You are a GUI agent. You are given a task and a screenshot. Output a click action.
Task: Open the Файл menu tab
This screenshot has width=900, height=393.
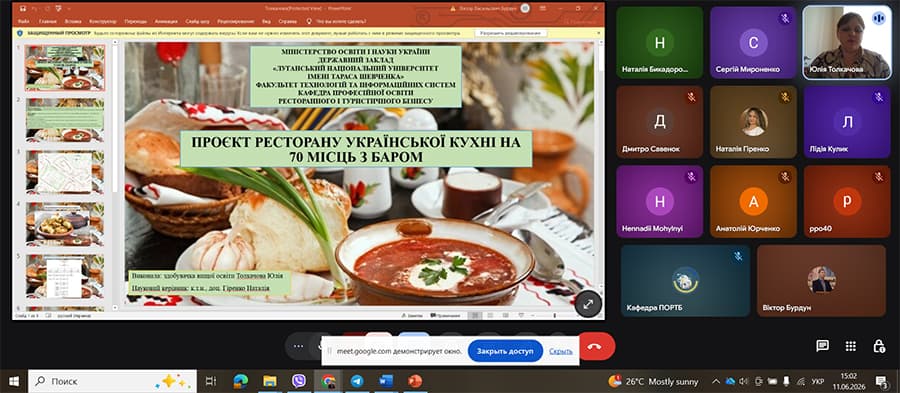24,21
